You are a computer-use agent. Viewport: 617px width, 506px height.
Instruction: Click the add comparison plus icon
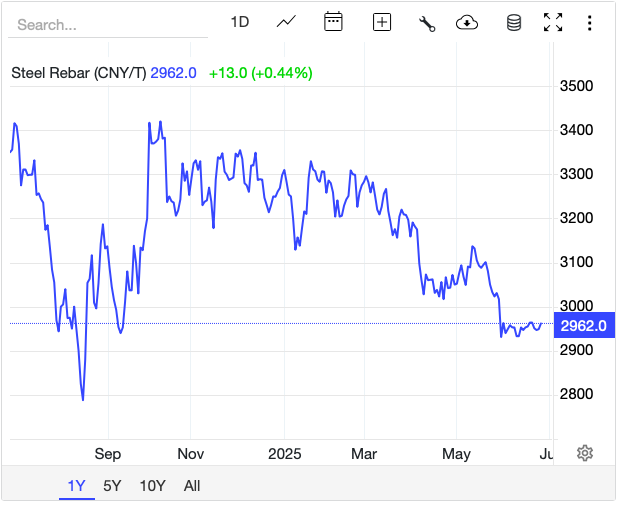(381, 22)
